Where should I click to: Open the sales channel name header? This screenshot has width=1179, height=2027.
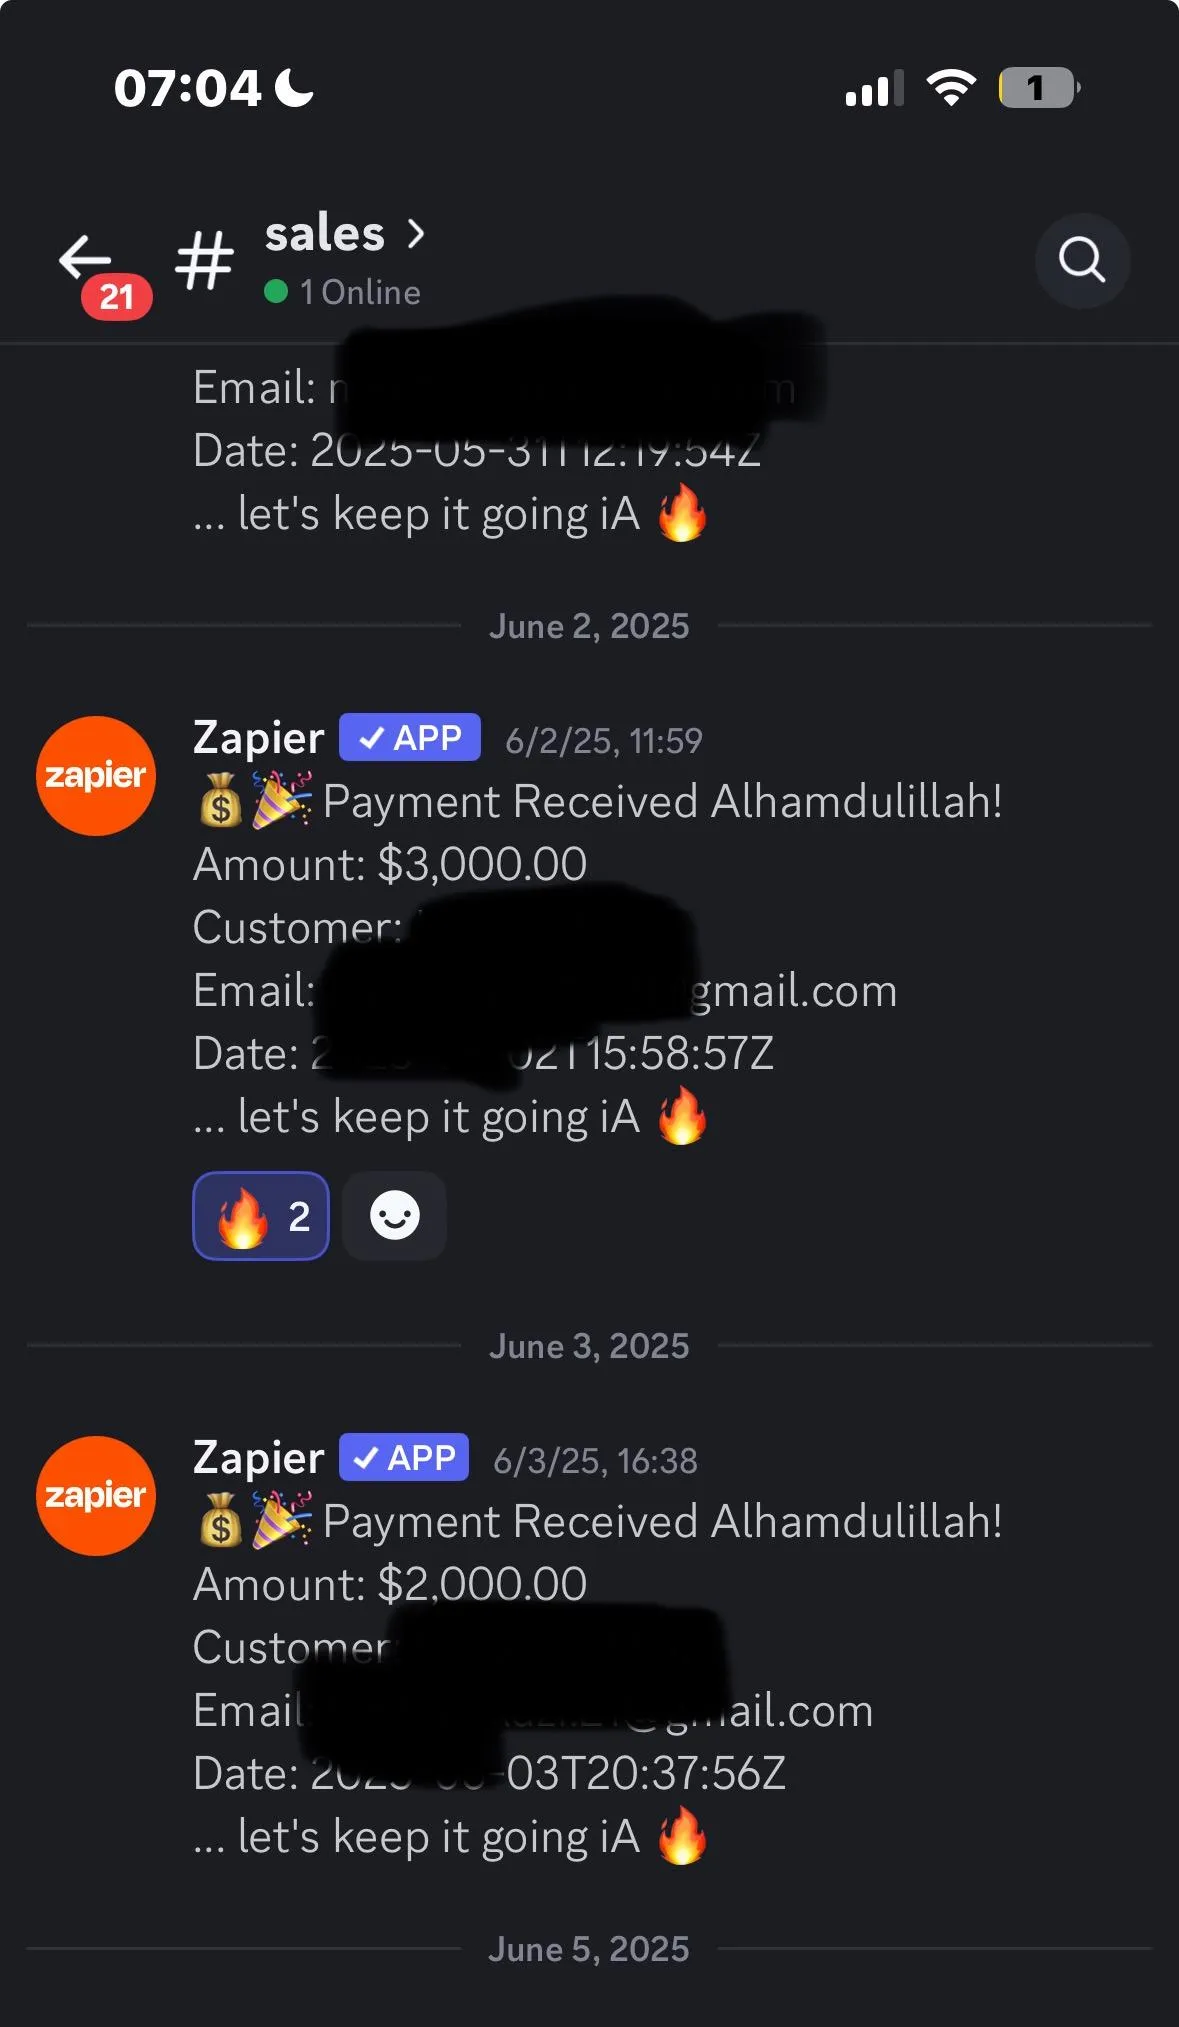325,234
